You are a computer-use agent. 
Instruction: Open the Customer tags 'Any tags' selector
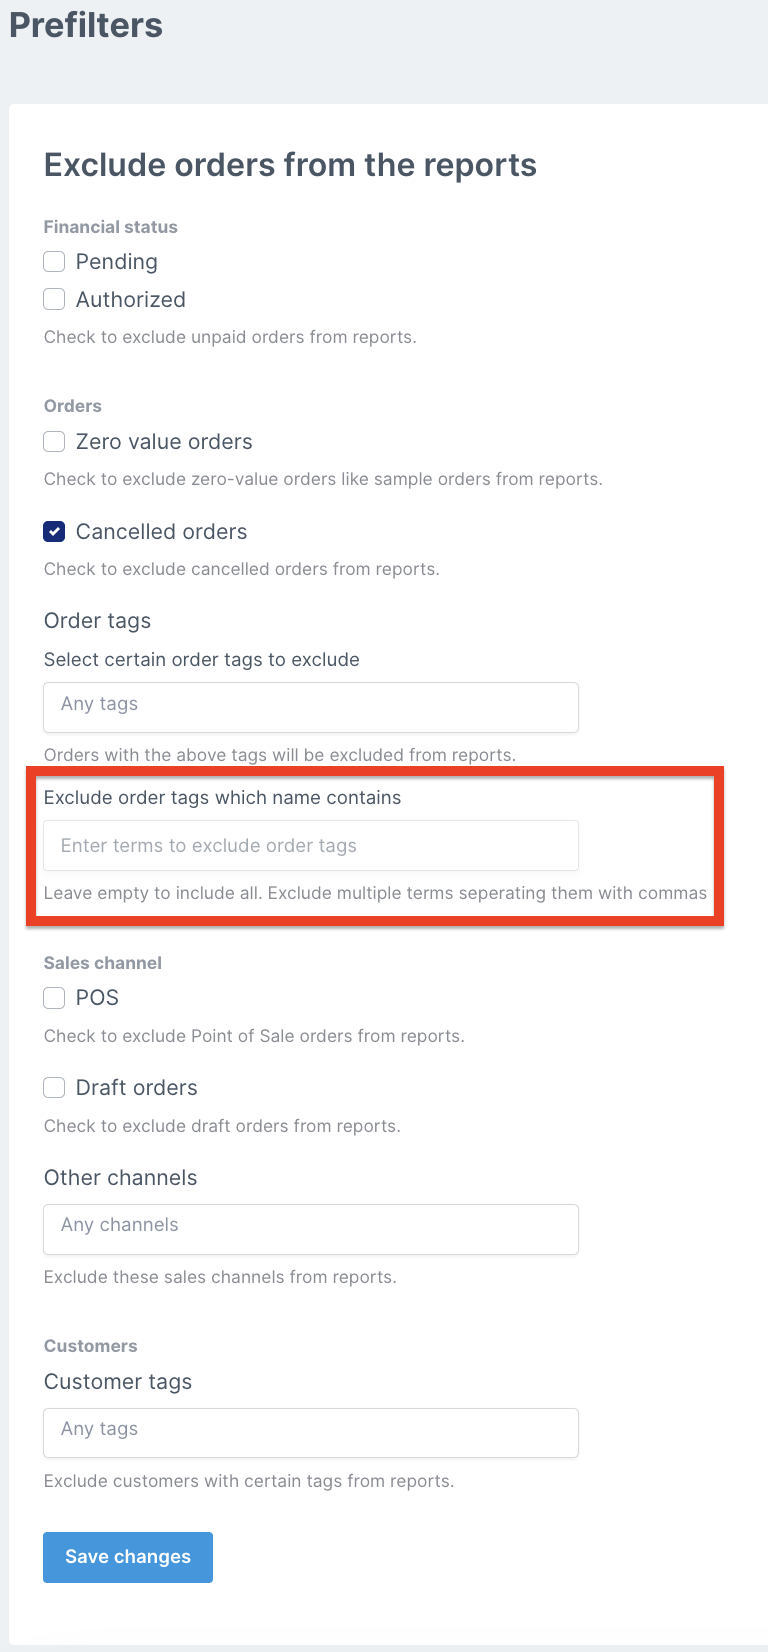point(311,1433)
